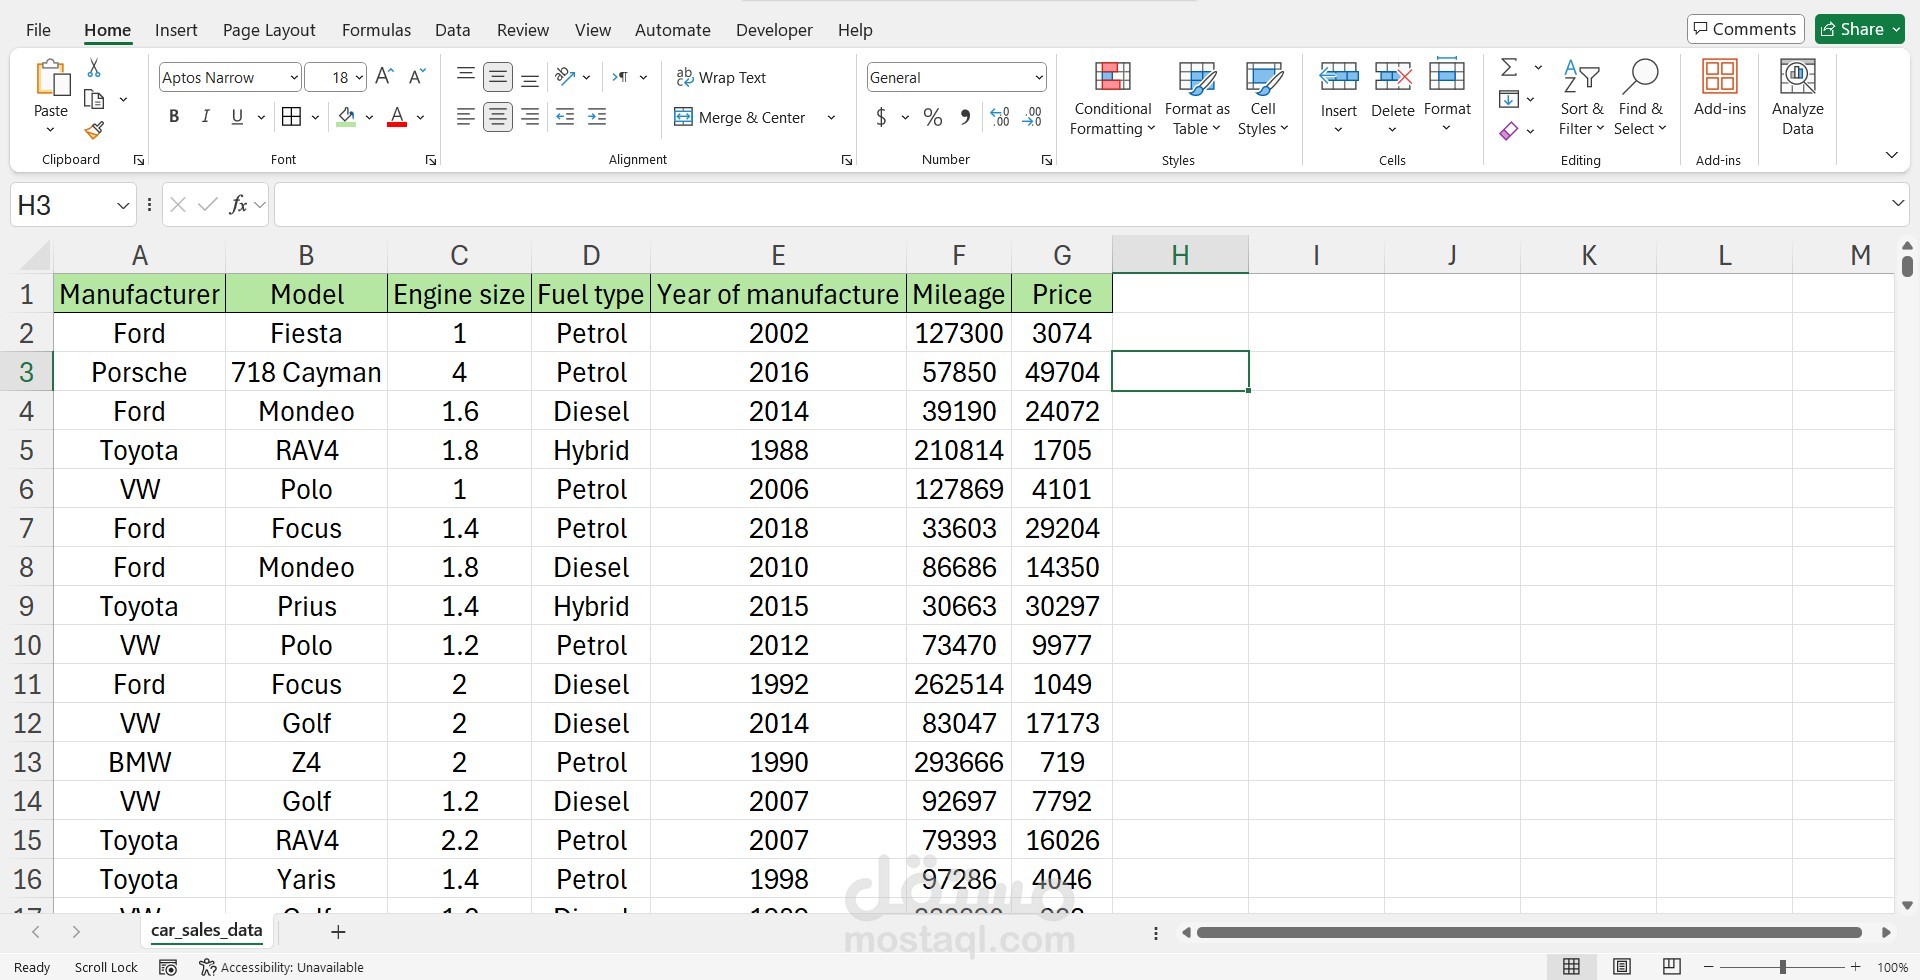Increase font size with larger A
This screenshot has height=980, width=1920.
point(384,77)
